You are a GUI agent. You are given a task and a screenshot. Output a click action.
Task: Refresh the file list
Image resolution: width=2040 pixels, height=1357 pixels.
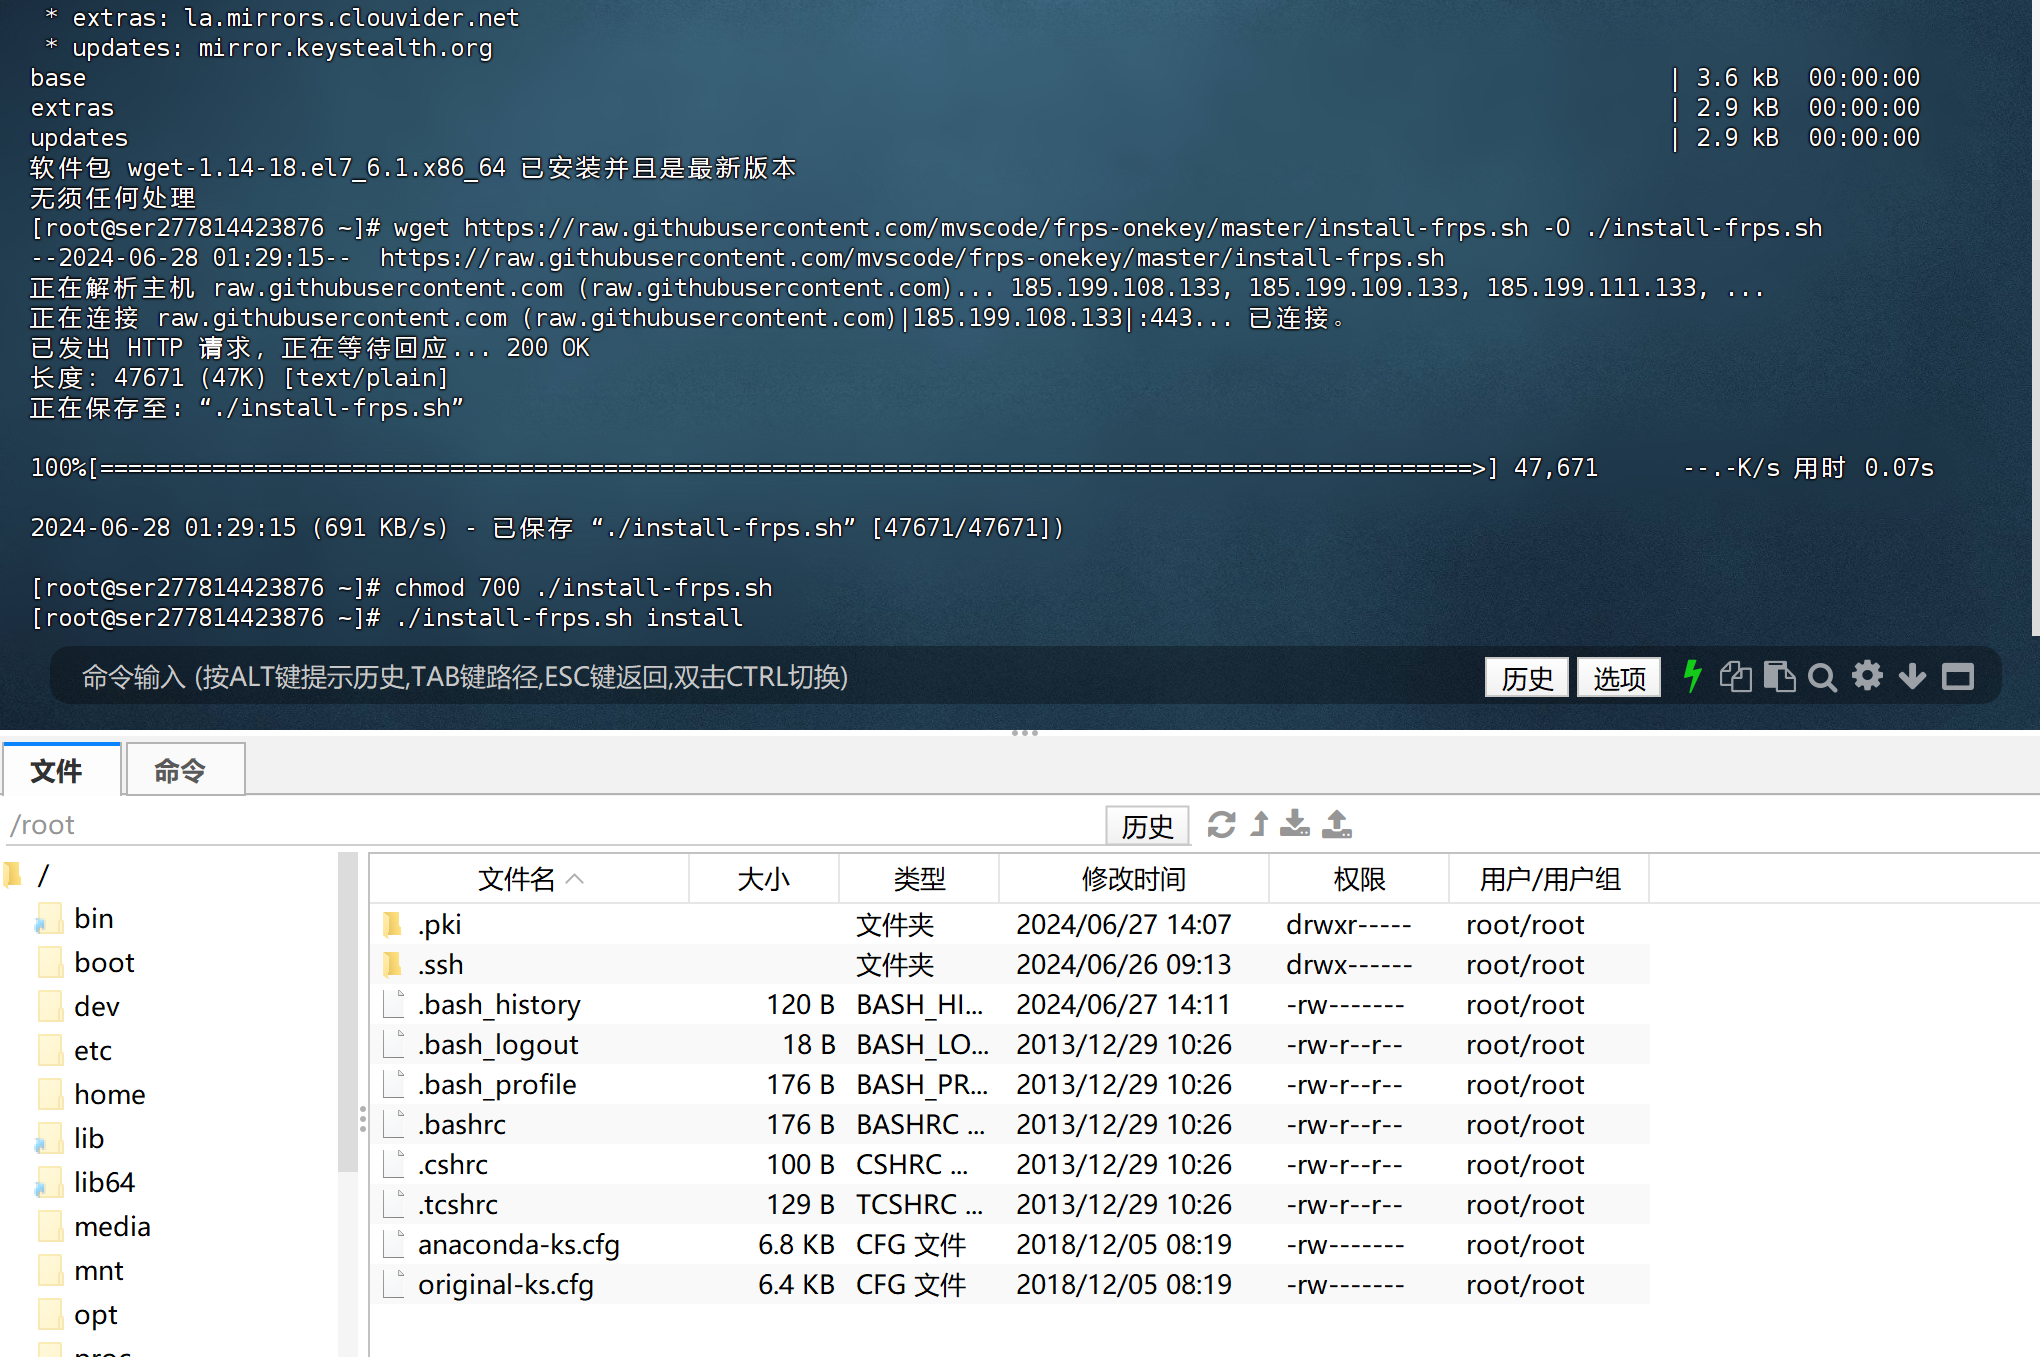click(x=1222, y=825)
